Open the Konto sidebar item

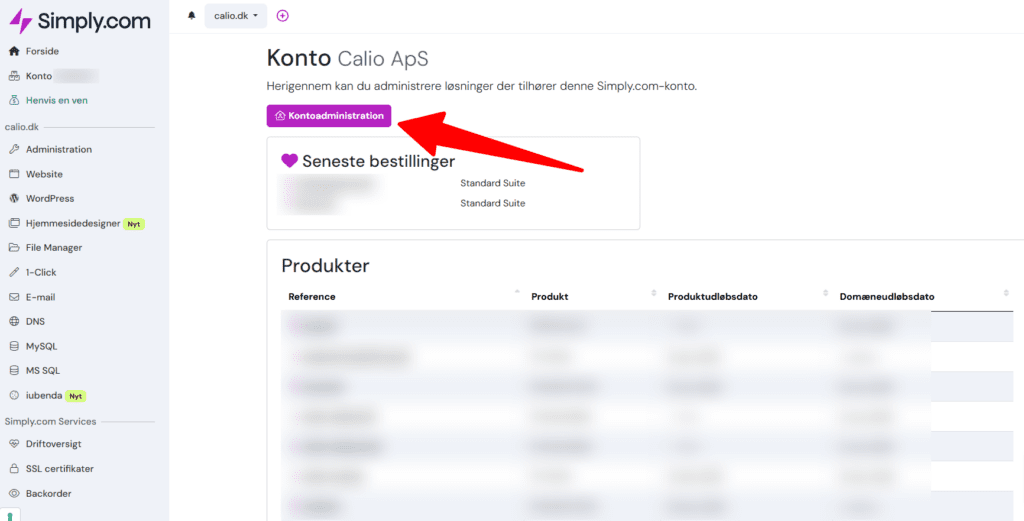38,76
